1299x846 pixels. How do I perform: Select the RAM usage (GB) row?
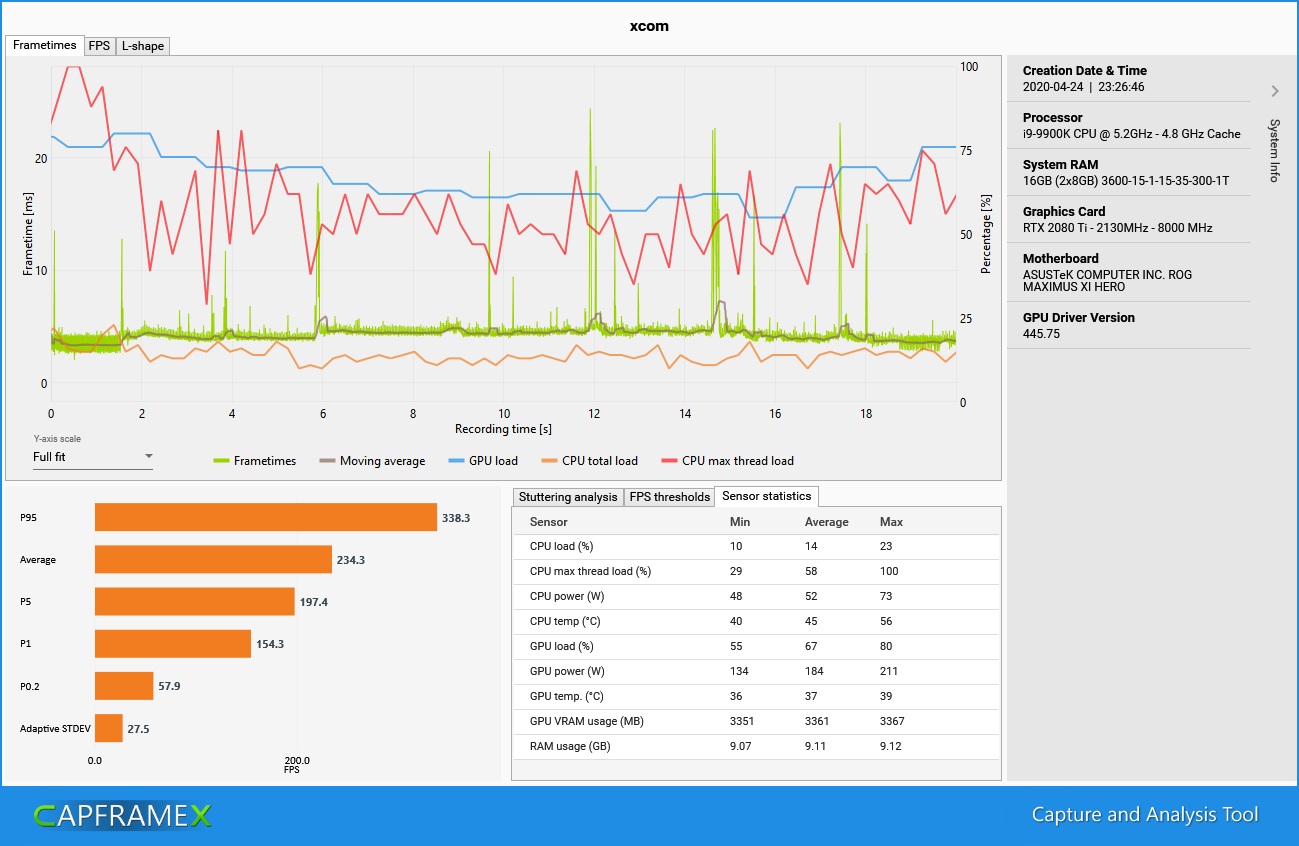[x=756, y=746]
